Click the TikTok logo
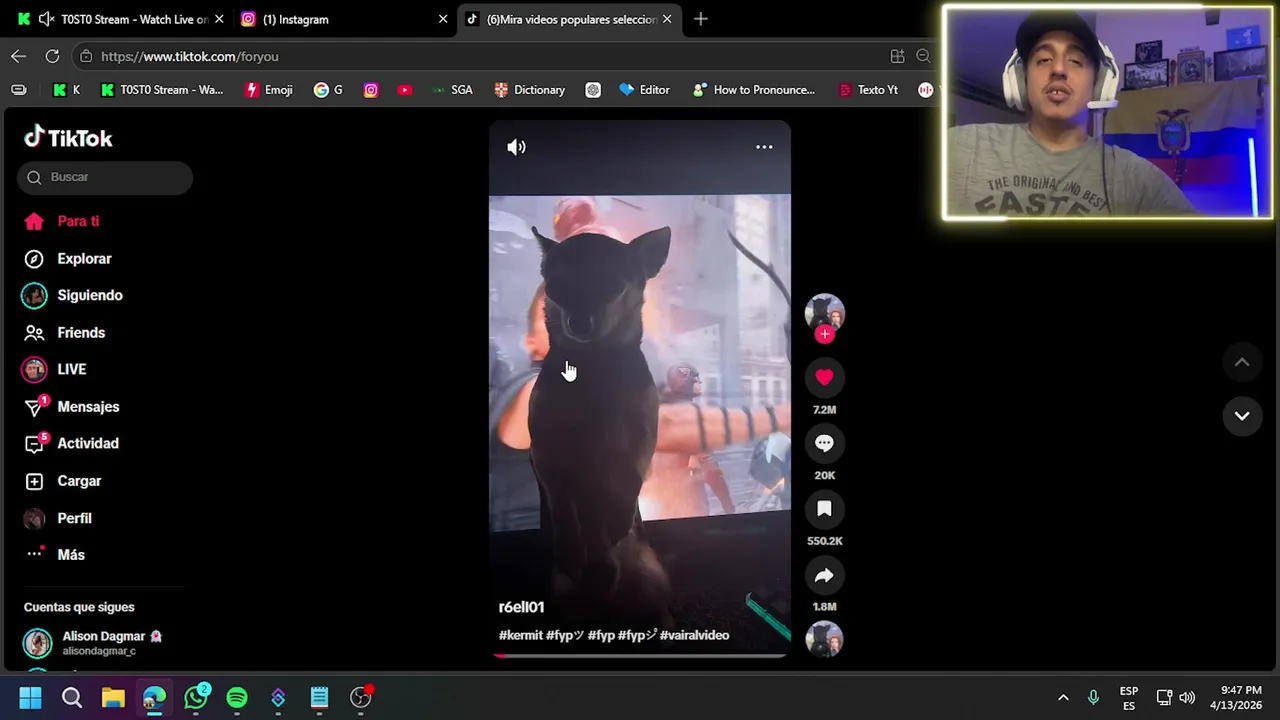1280x720 pixels. click(68, 137)
